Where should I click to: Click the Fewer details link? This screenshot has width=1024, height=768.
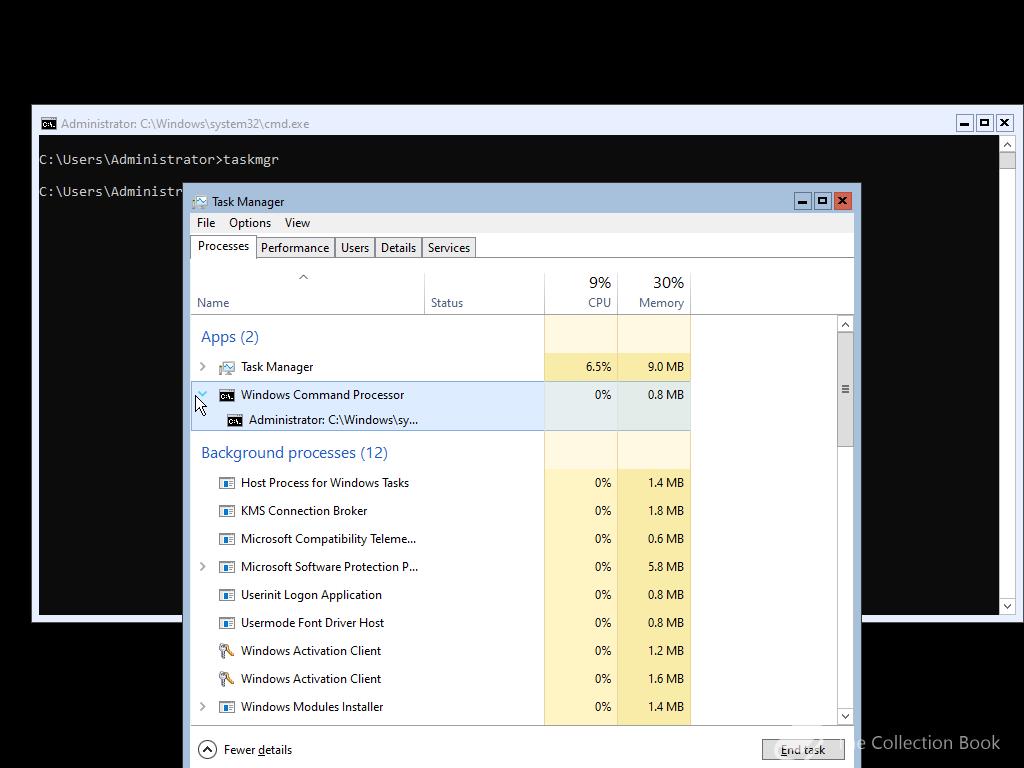click(257, 750)
